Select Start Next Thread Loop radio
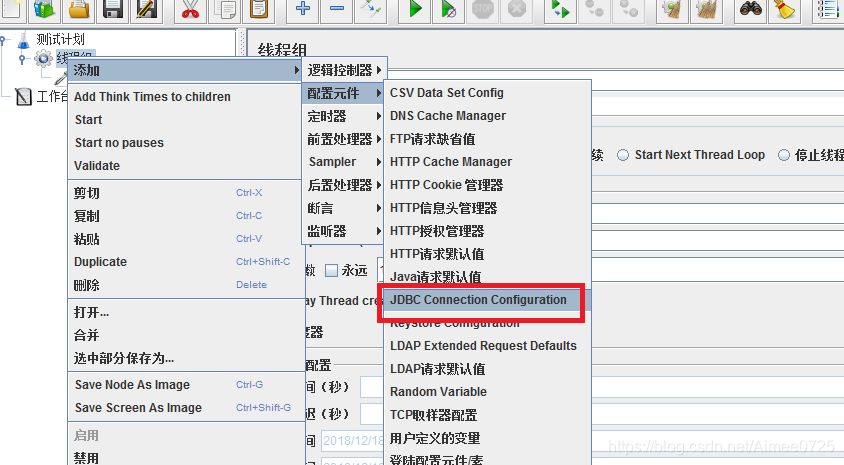 [x=623, y=156]
